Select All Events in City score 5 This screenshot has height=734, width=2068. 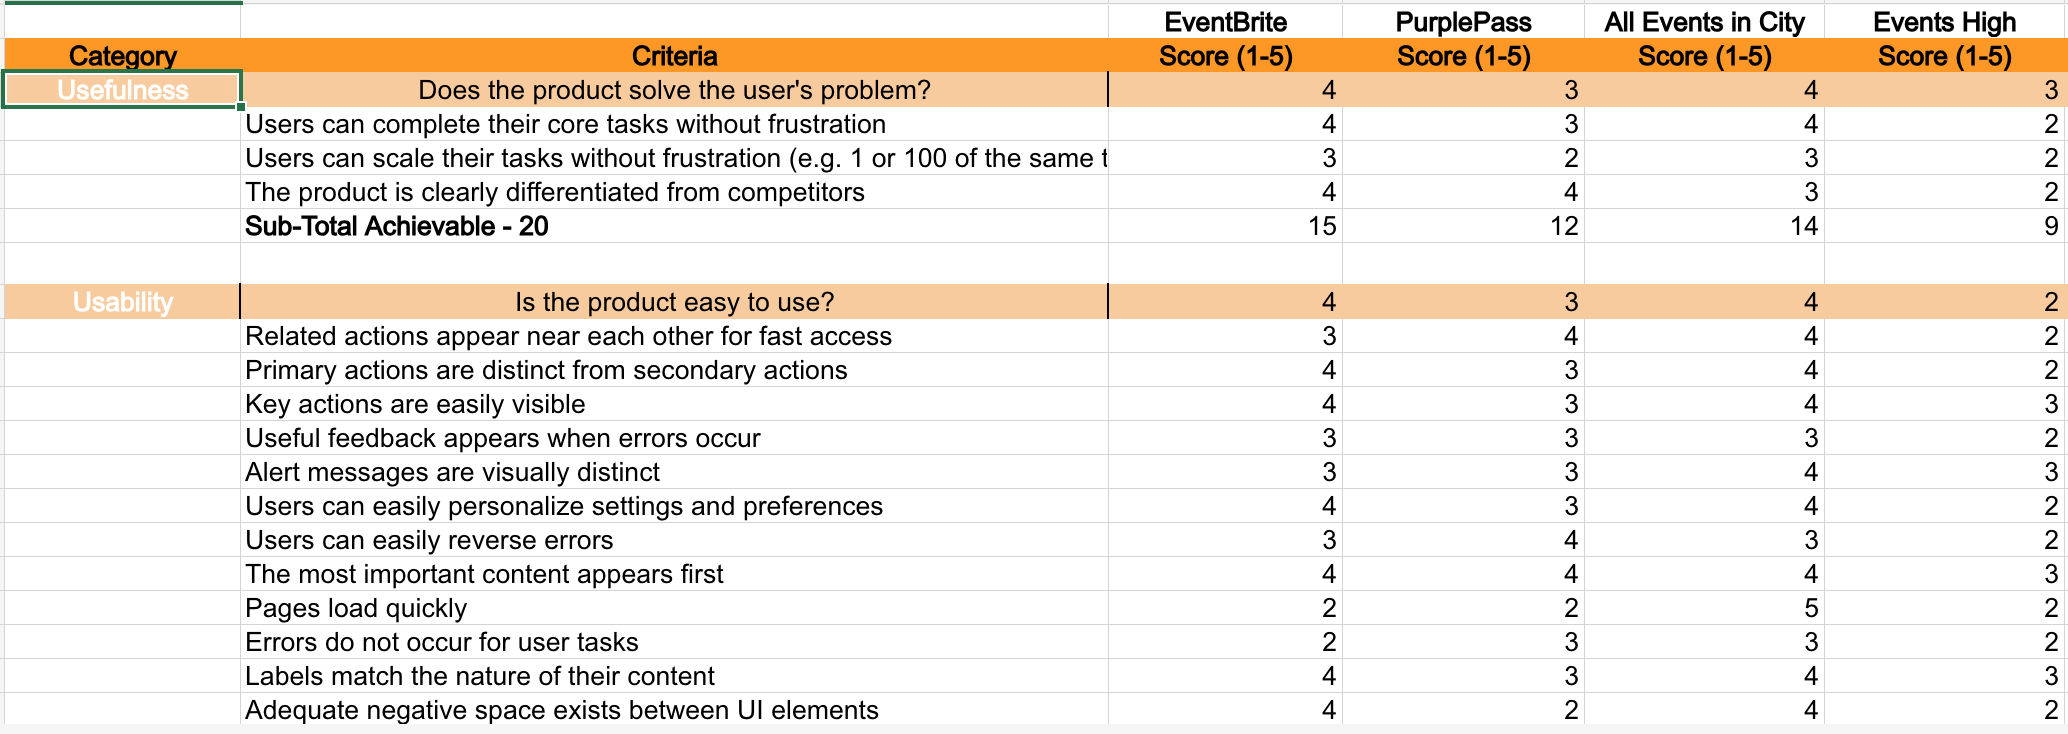tap(1704, 608)
